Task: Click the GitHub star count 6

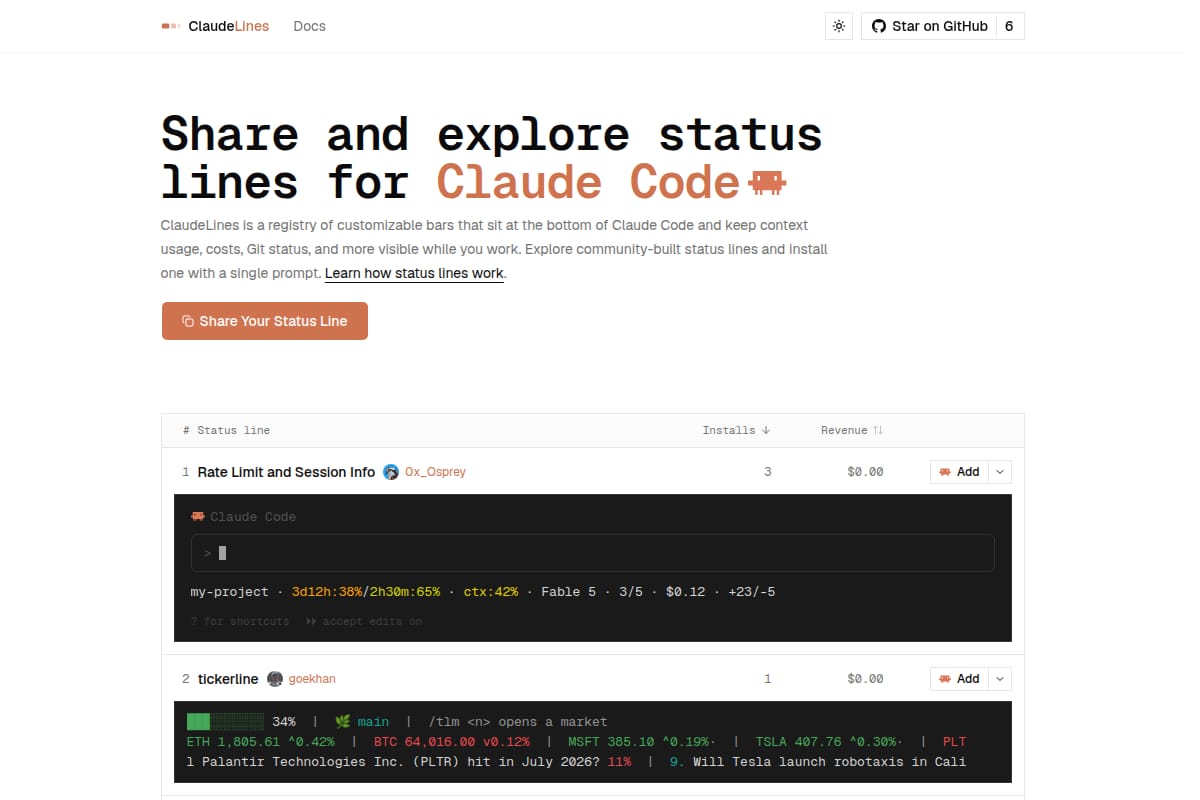Action: [x=1009, y=26]
